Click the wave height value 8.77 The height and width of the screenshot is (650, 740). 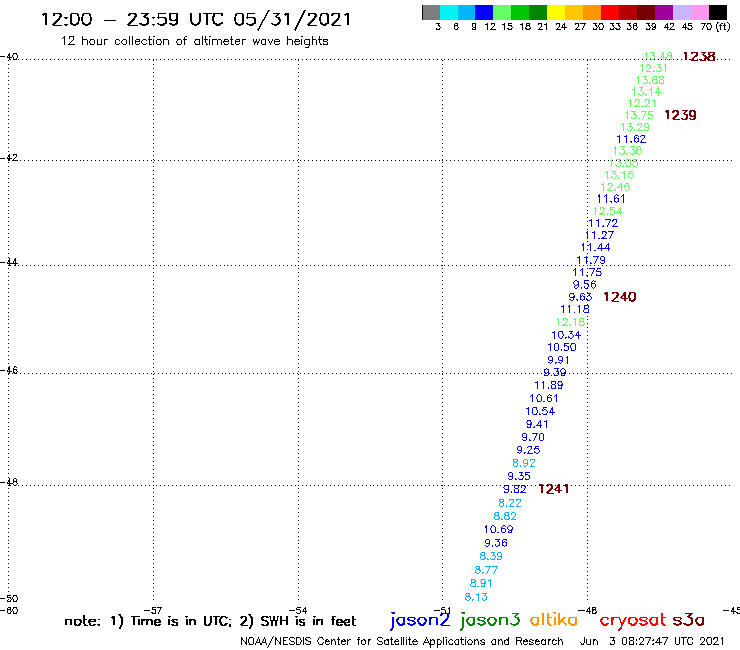tap(486, 570)
